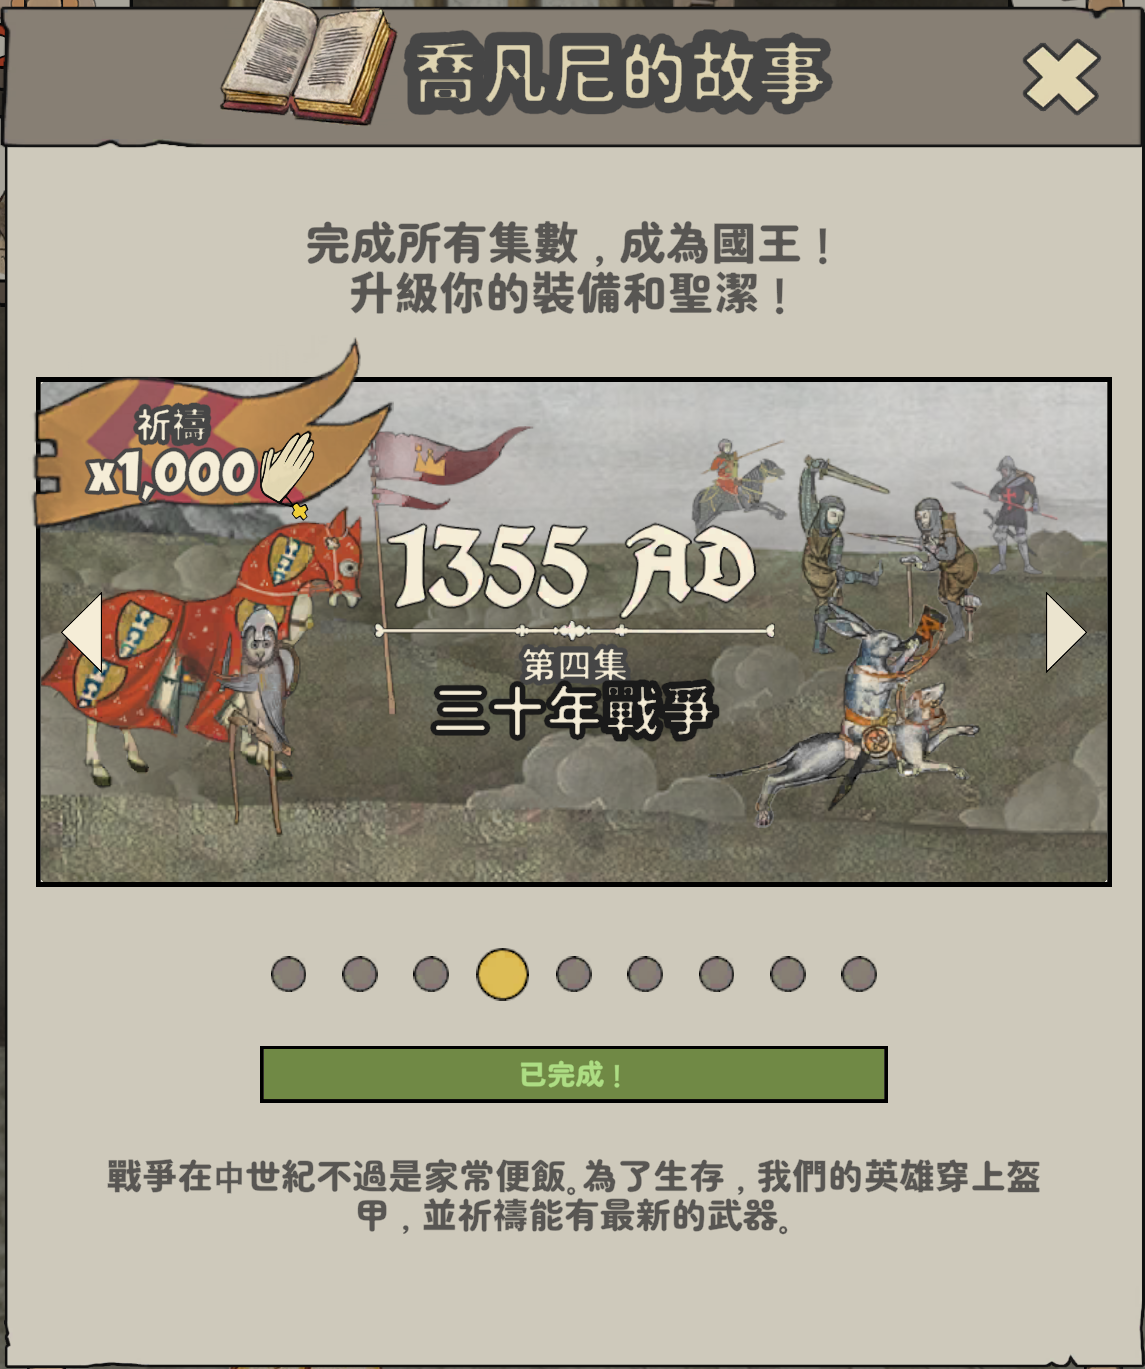Select the highlighted fourth episode dot
The image size is (1145, 1369).
coord(502,975)
